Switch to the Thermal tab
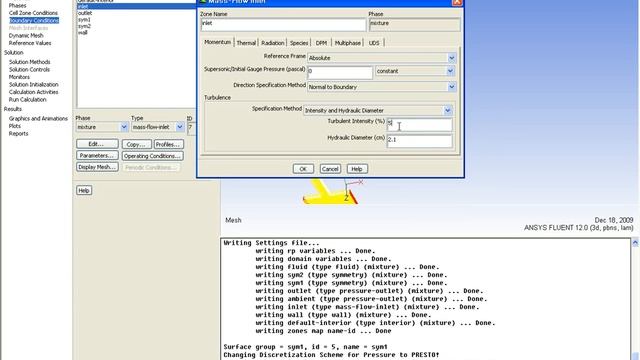640x360 pixels. point(246,43)
